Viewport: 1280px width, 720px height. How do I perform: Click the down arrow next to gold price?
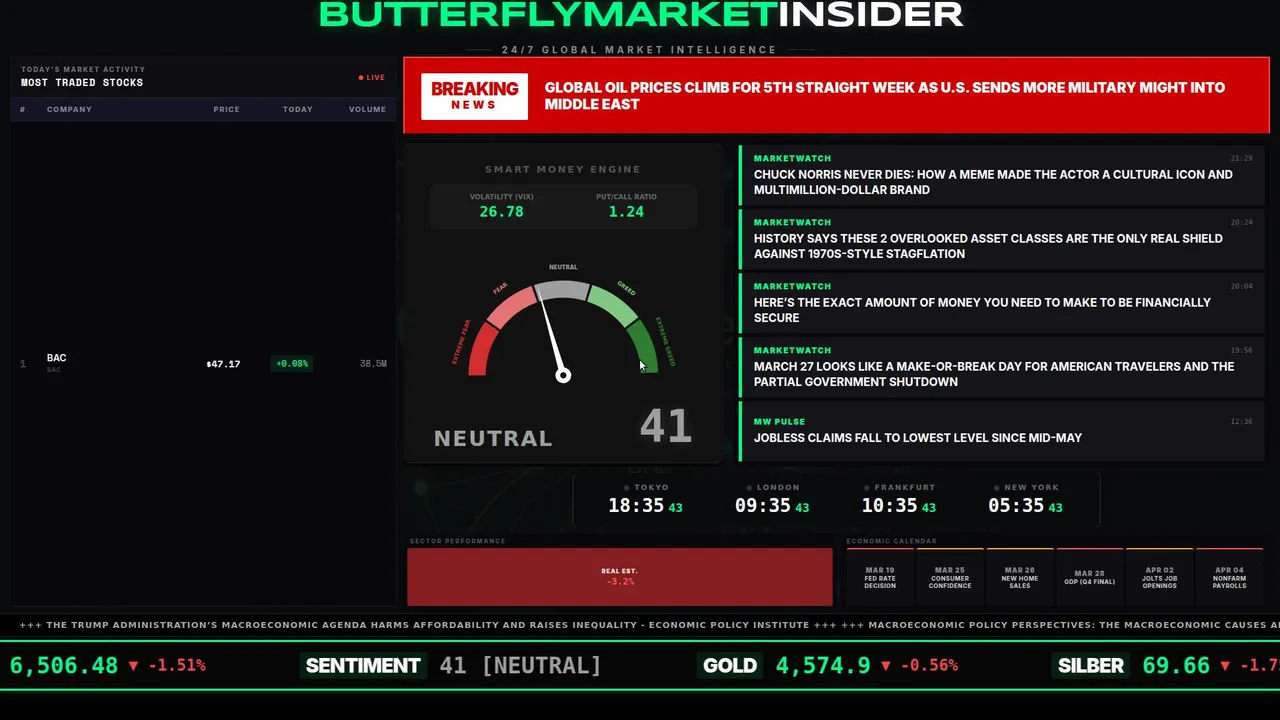coord(885,665)
